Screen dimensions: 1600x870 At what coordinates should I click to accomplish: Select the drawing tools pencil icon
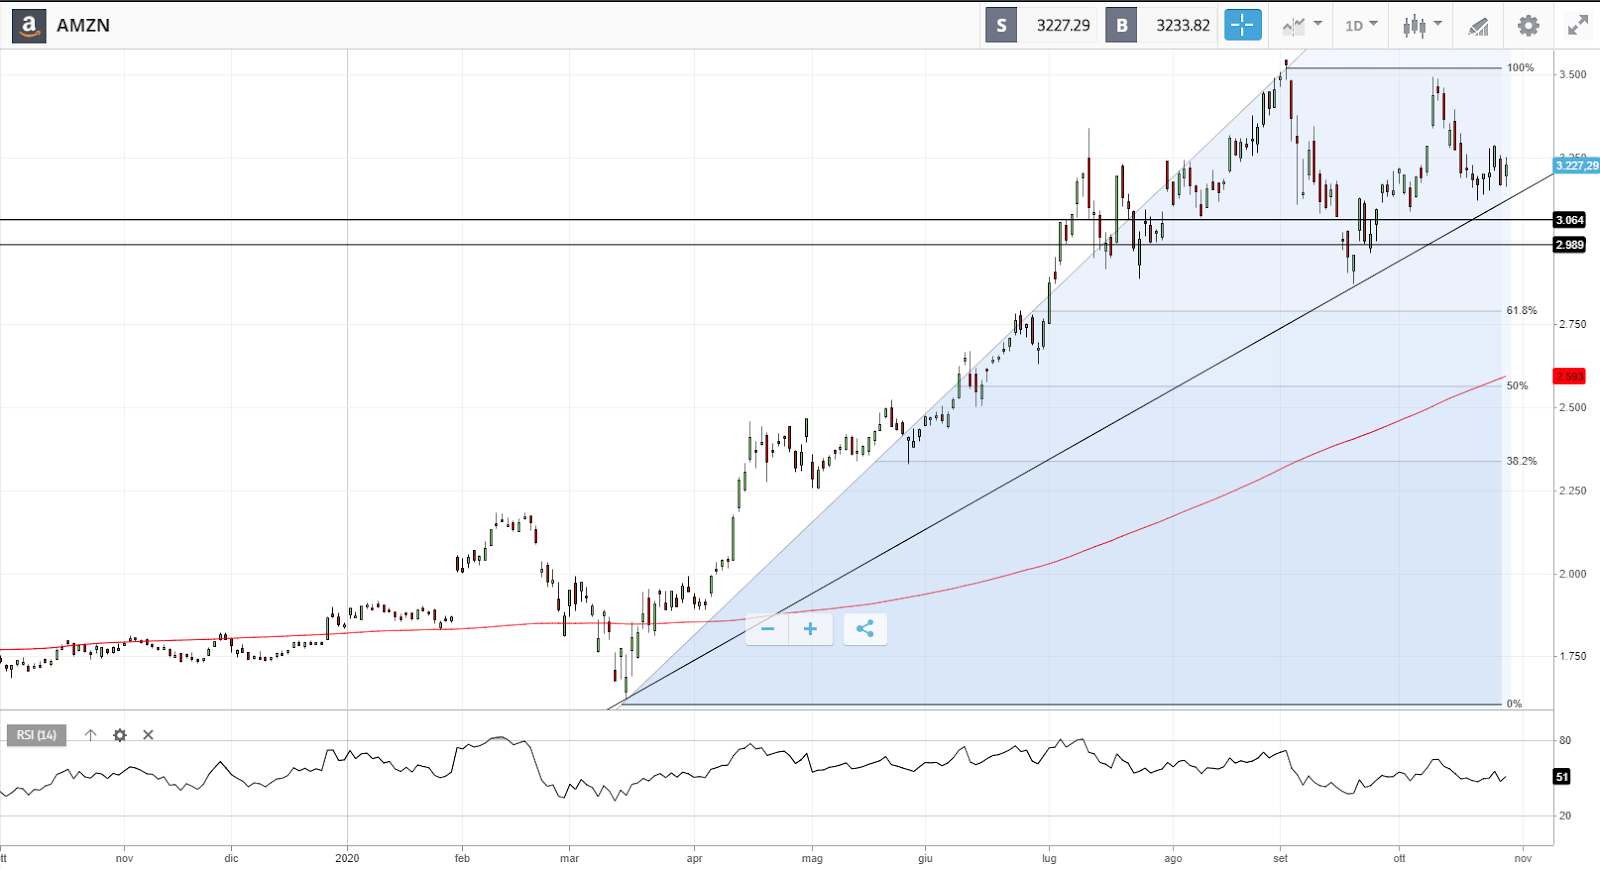1478,26
